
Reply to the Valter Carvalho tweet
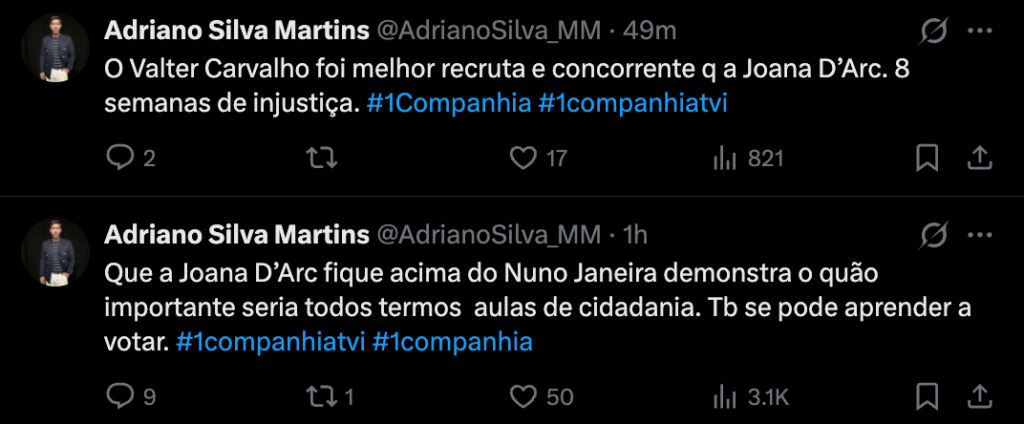click(x=120, y=158)
